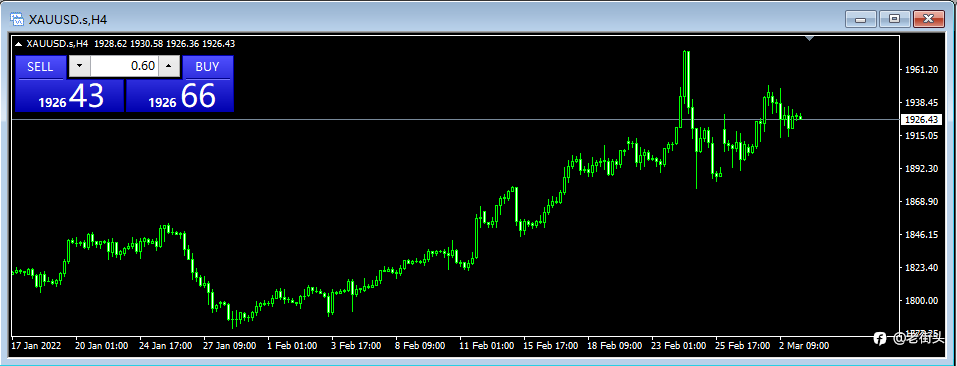Click the 1823.40 price scale label
Screen dimensions: 957x366
922,267
